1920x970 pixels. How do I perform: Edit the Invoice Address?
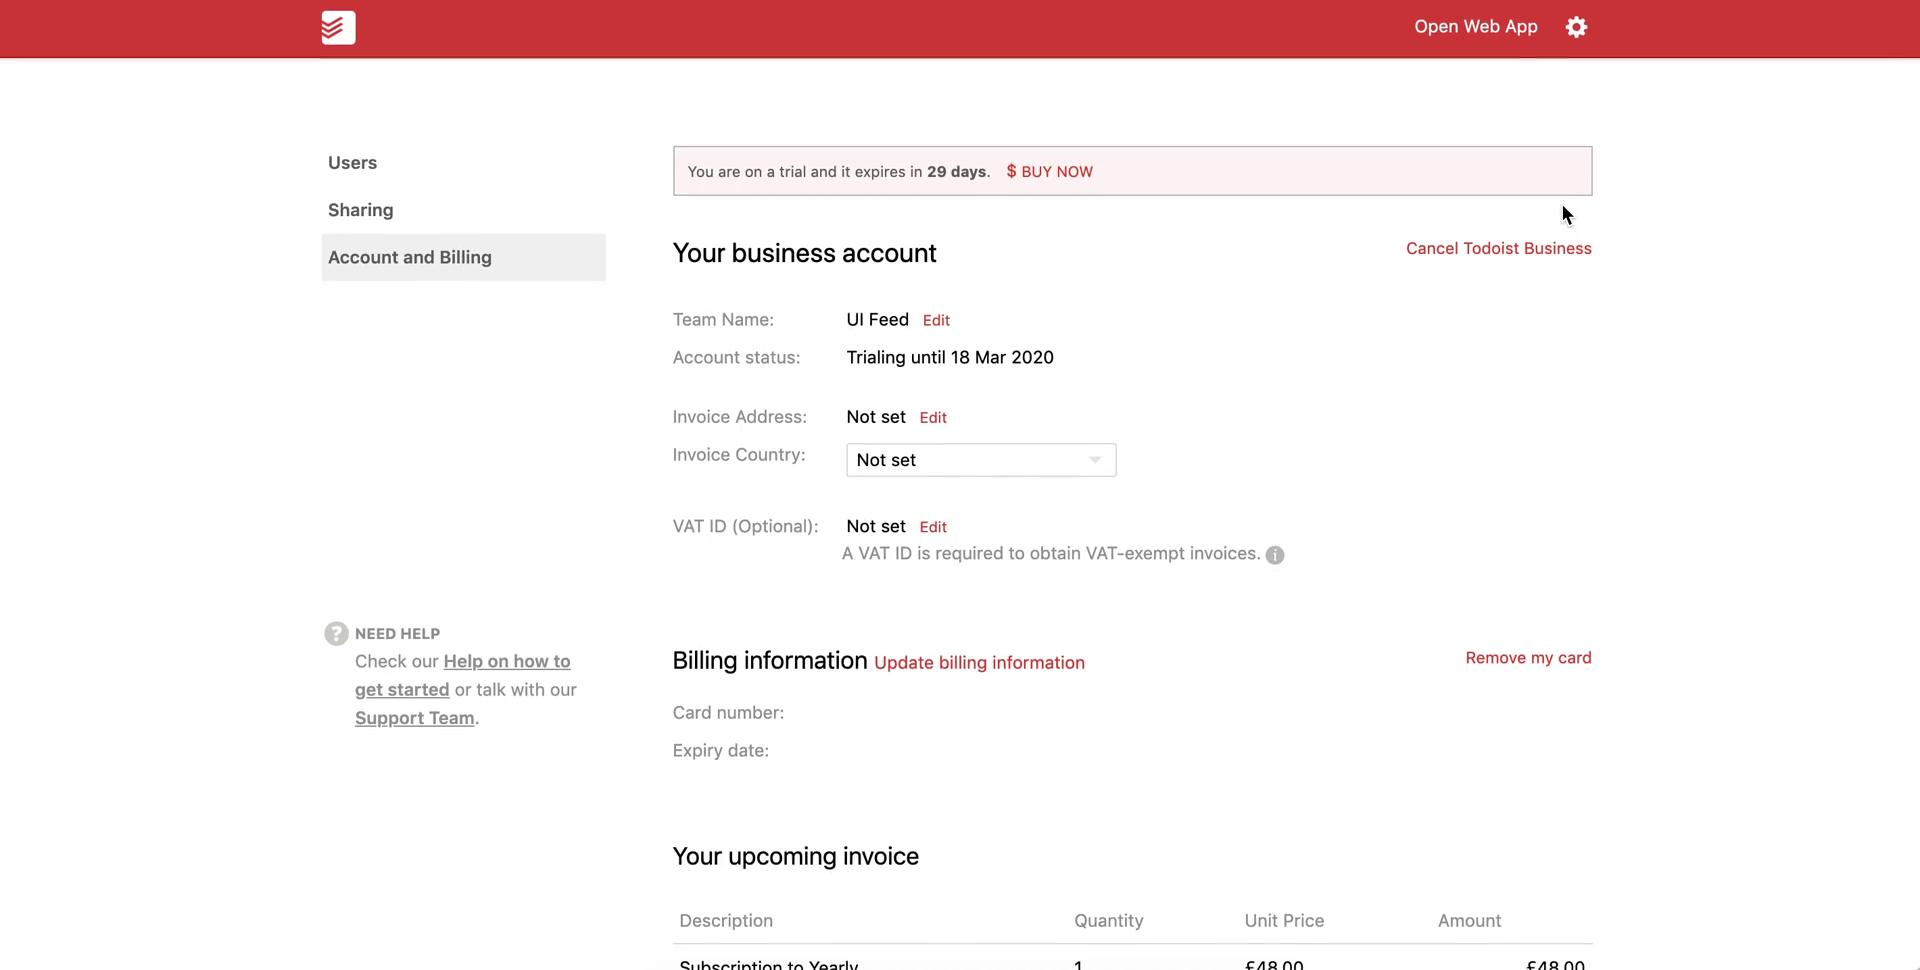pyautogui.click(x=933, y=418)
